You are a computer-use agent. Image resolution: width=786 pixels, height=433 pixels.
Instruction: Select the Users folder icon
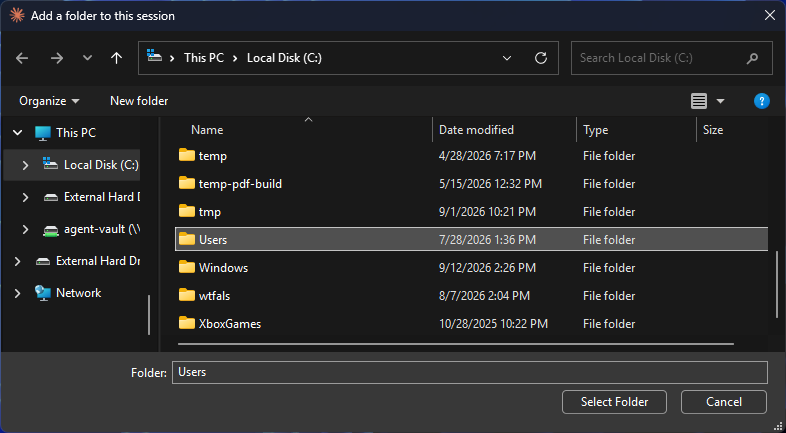coord(186,240)
